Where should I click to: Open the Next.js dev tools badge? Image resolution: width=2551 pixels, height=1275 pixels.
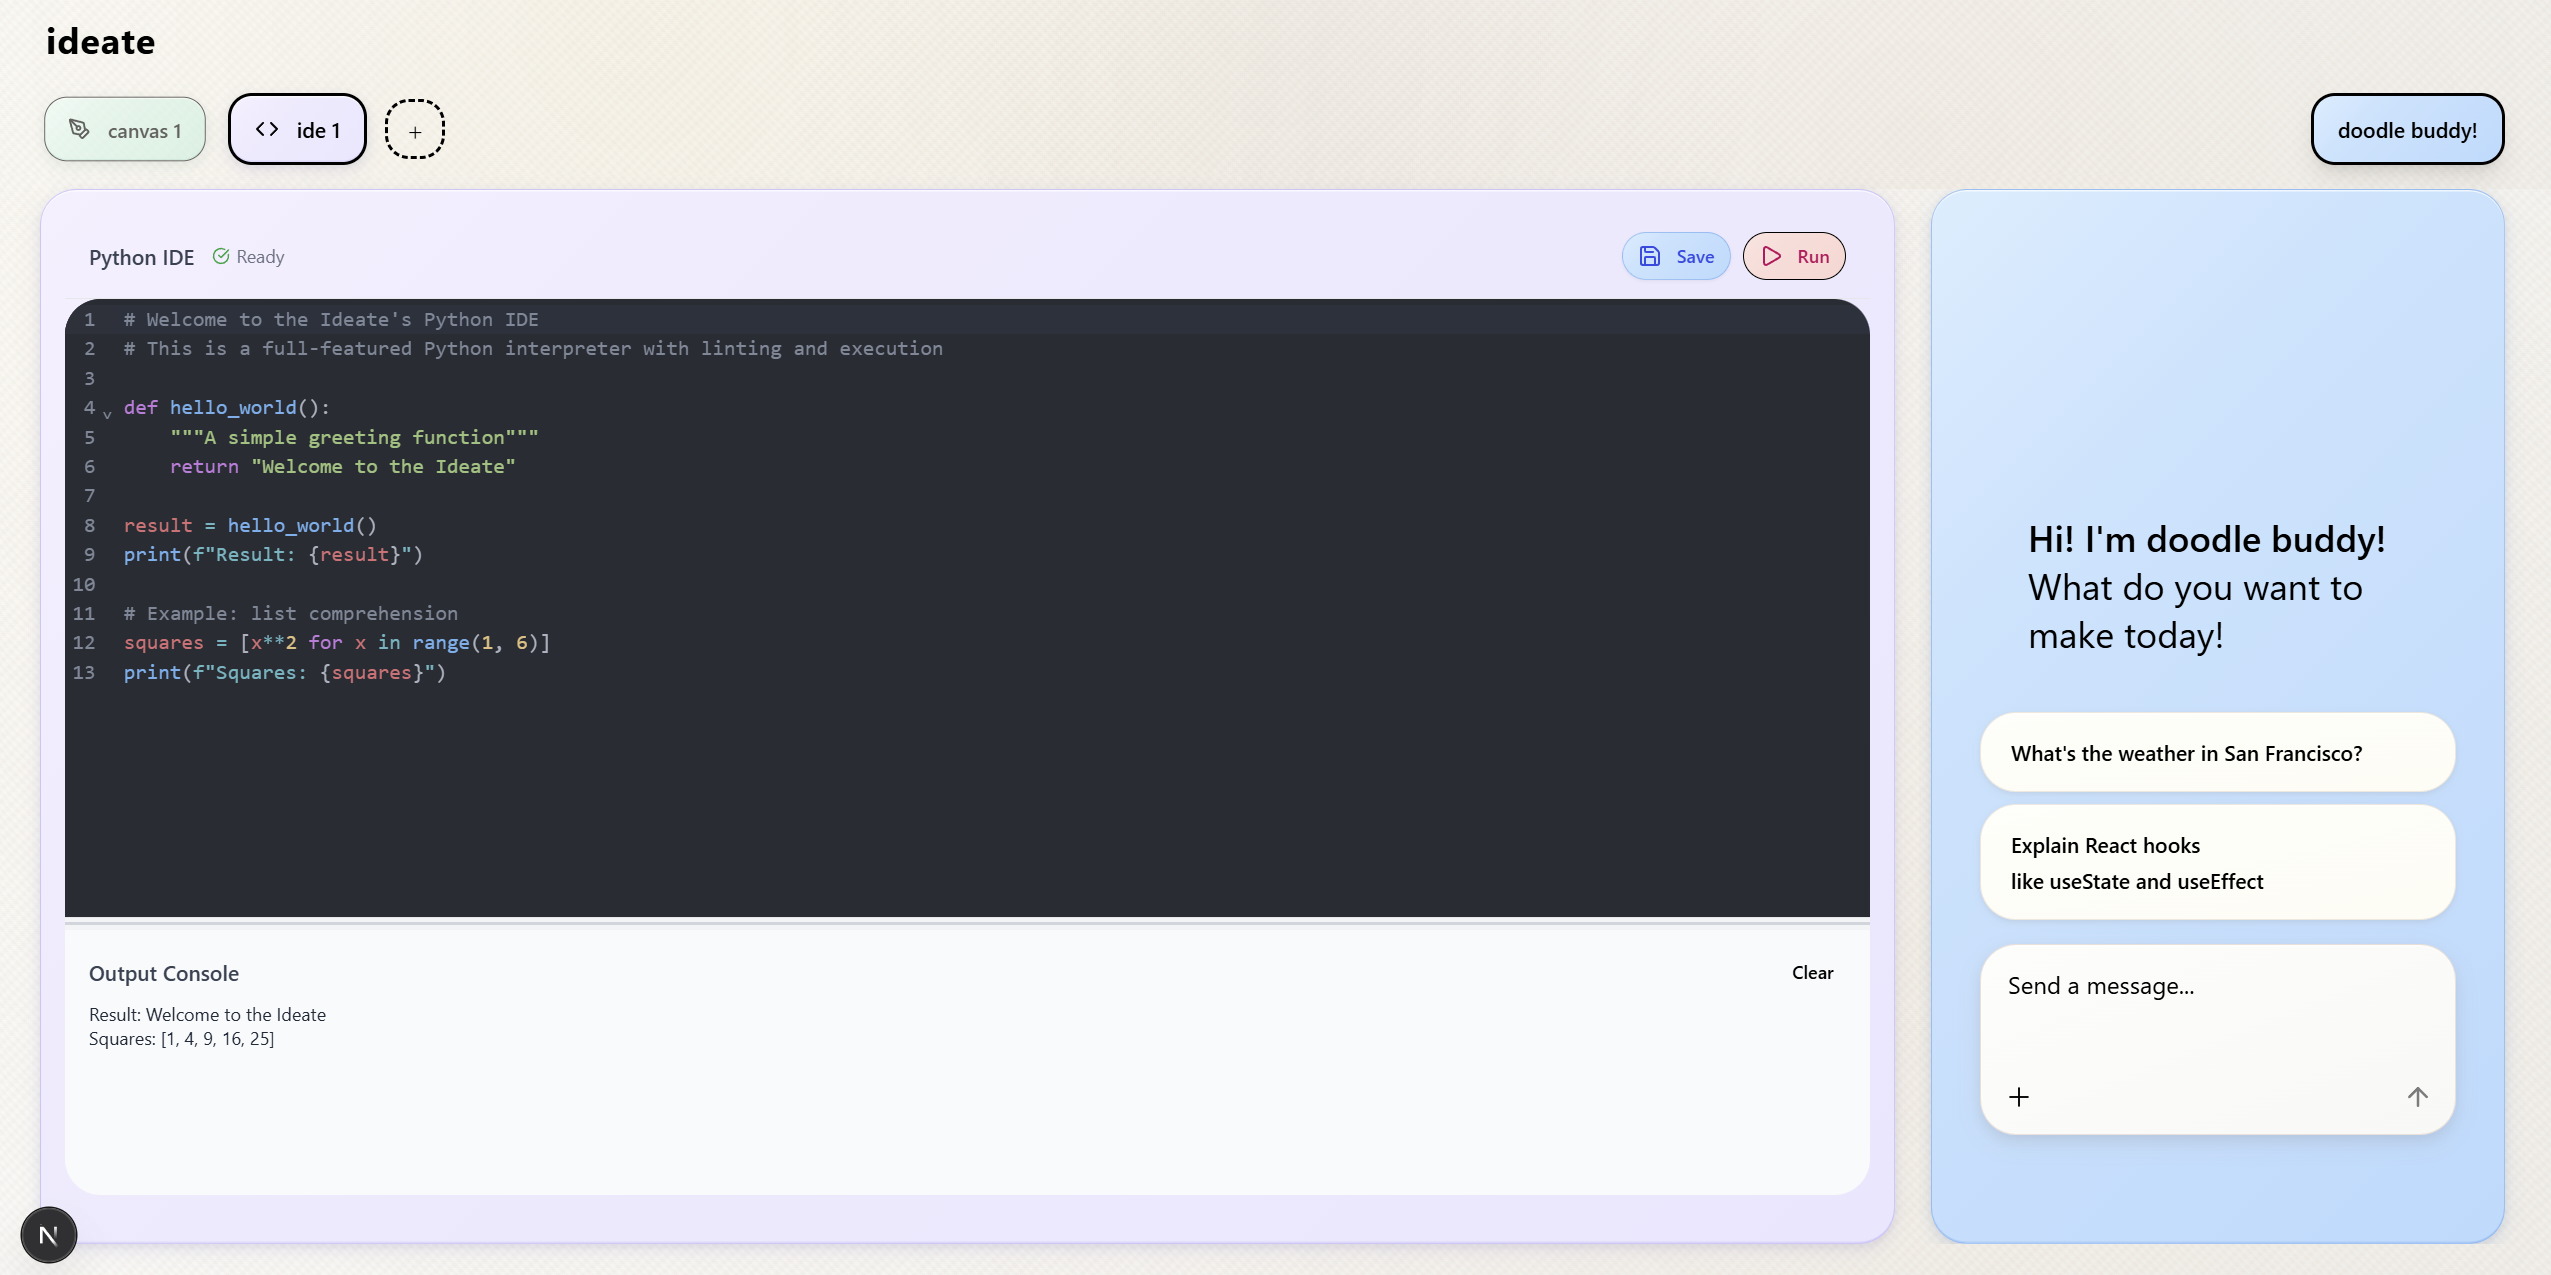coord(48,1235)
